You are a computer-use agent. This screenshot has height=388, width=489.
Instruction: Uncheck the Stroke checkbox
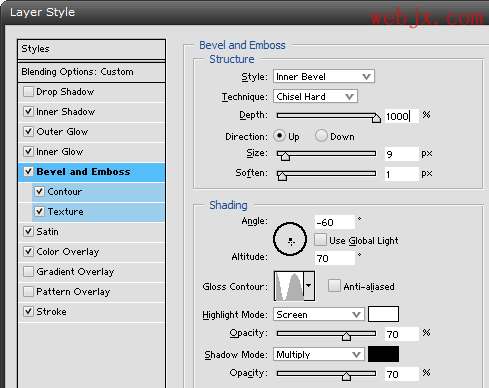coord(28,311)
